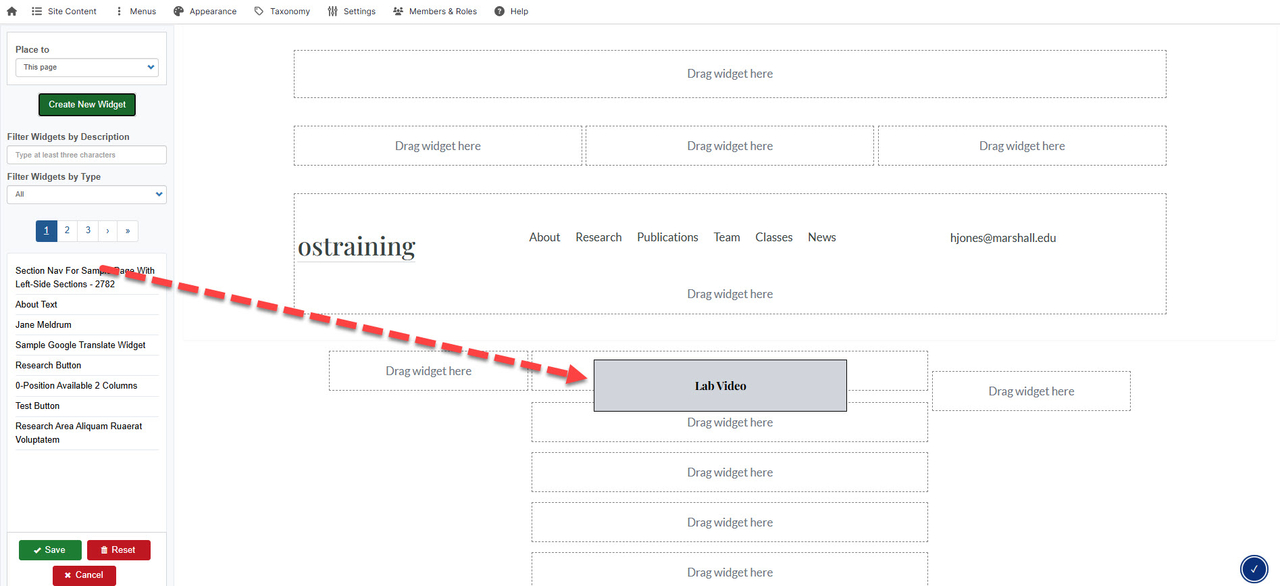Click the red Reset button
Screen dimensions: 1280x586
(x=118, y=550)
